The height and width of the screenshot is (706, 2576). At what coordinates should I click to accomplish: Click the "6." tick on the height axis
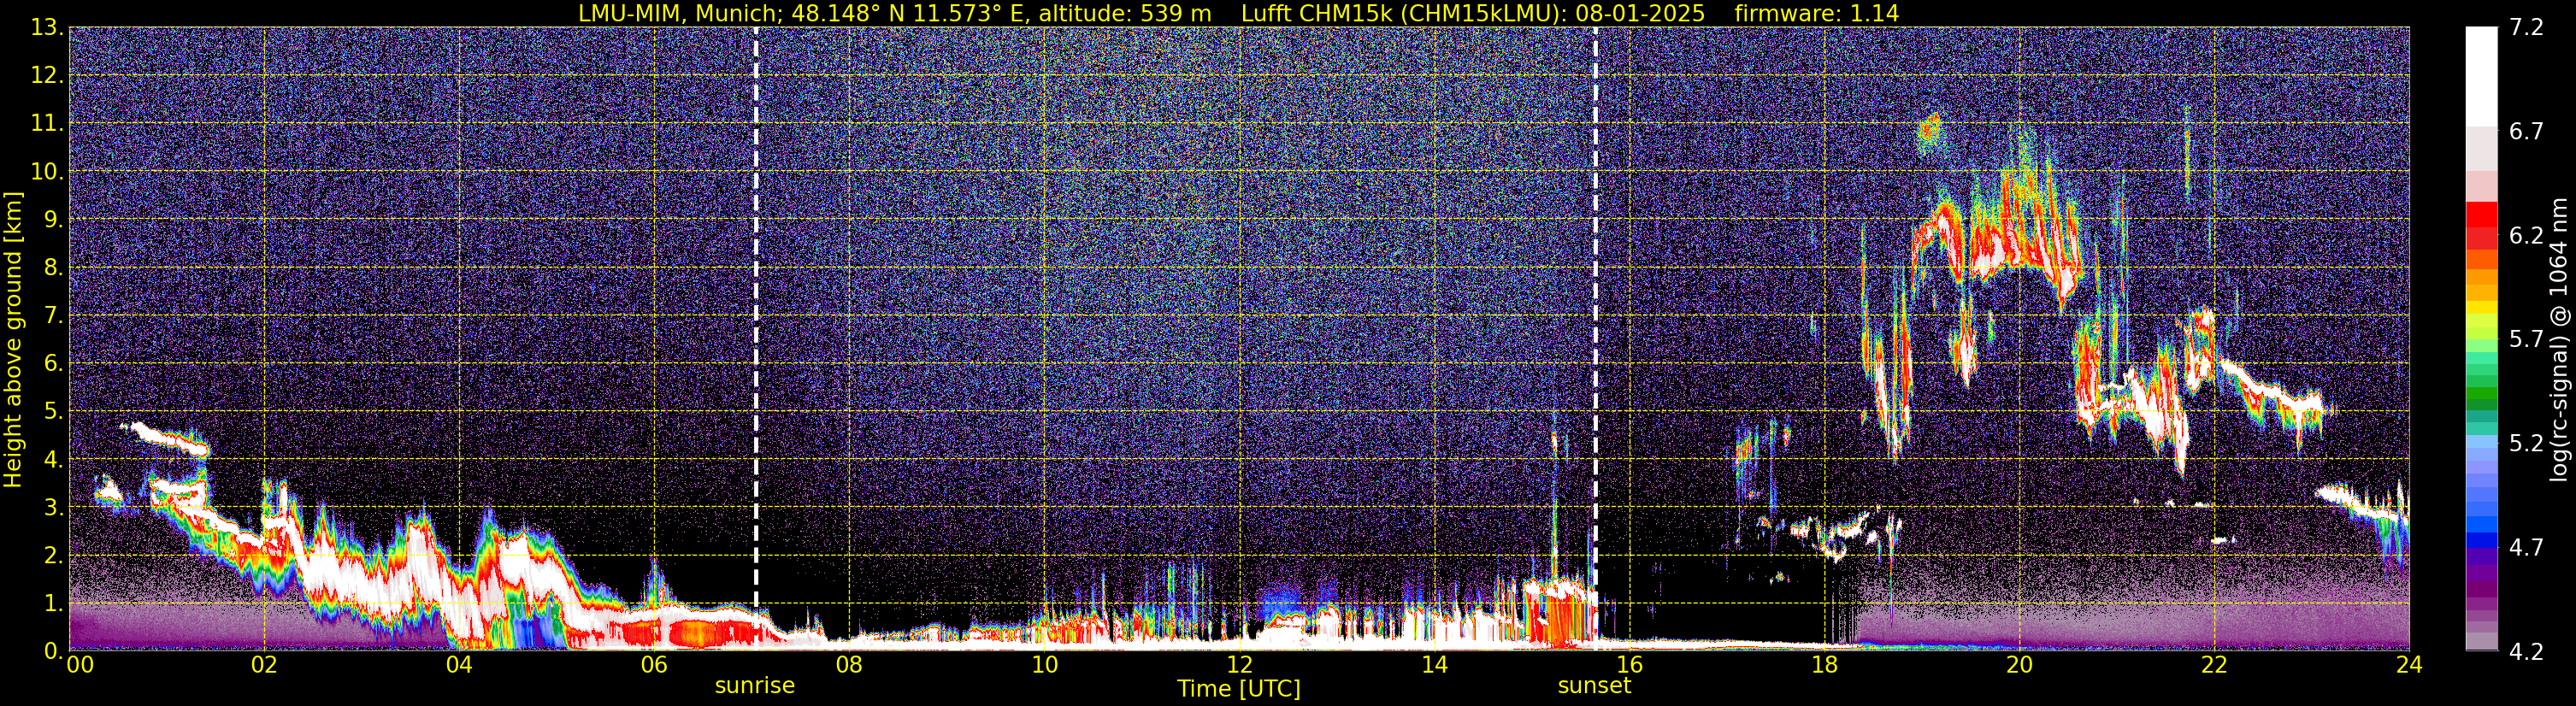click(54, 364)
